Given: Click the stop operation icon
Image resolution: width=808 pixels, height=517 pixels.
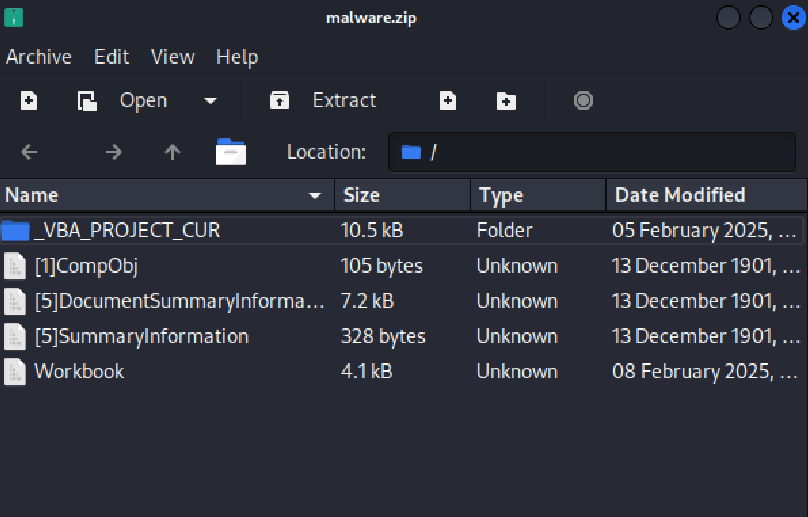Looking at the screenshot, I should 583,100.
